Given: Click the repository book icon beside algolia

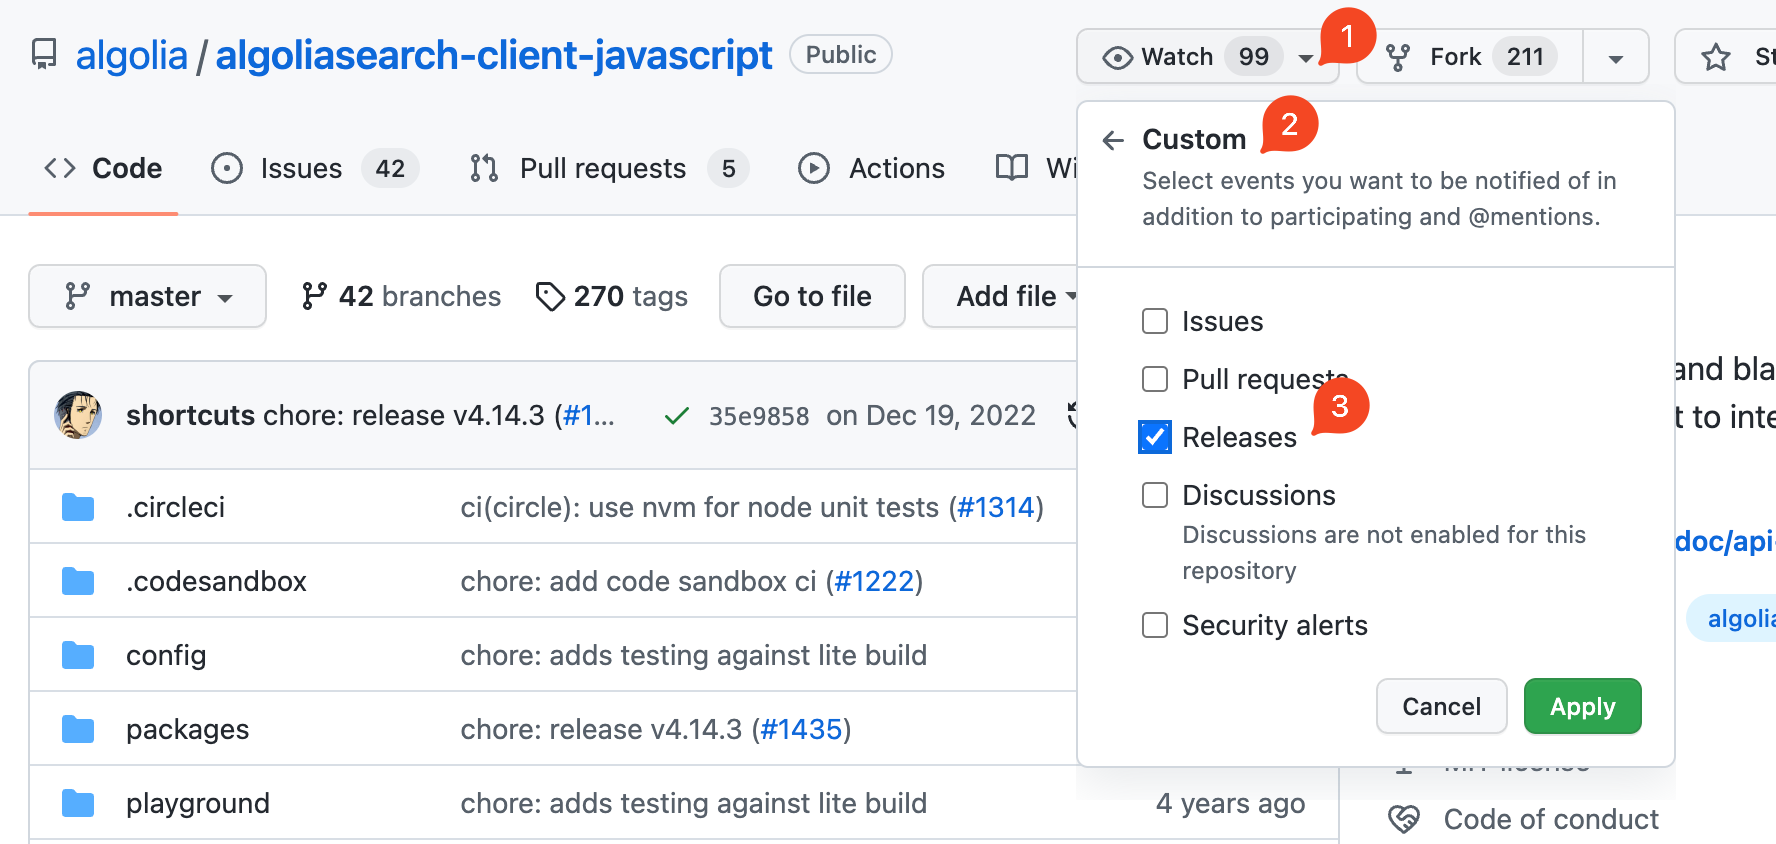Looking at the screenshot, I should [44, 55].
